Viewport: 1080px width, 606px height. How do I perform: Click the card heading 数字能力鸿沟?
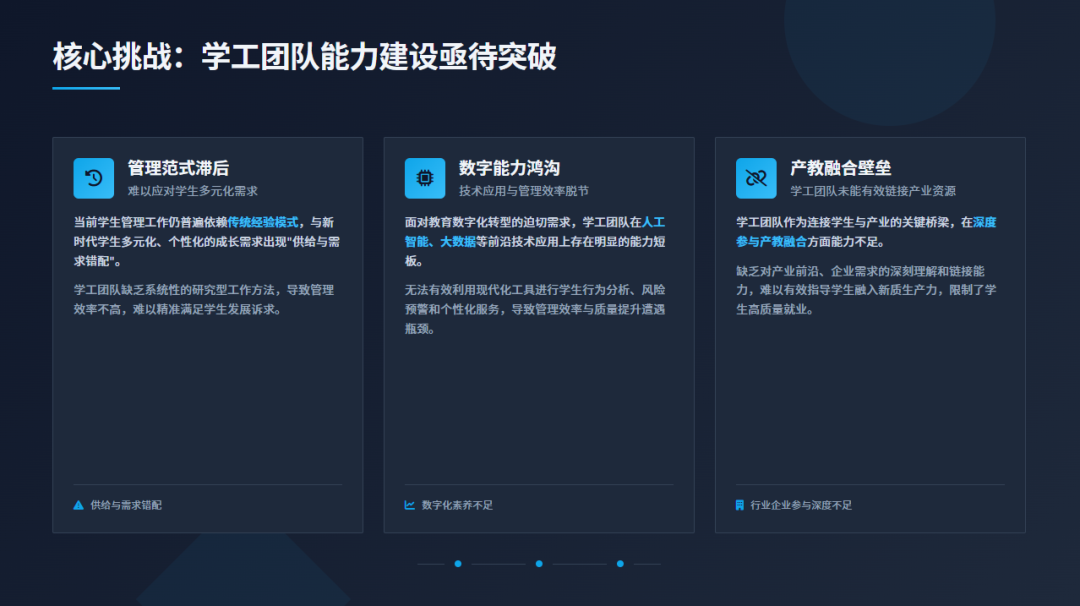(x=510, y=168)
